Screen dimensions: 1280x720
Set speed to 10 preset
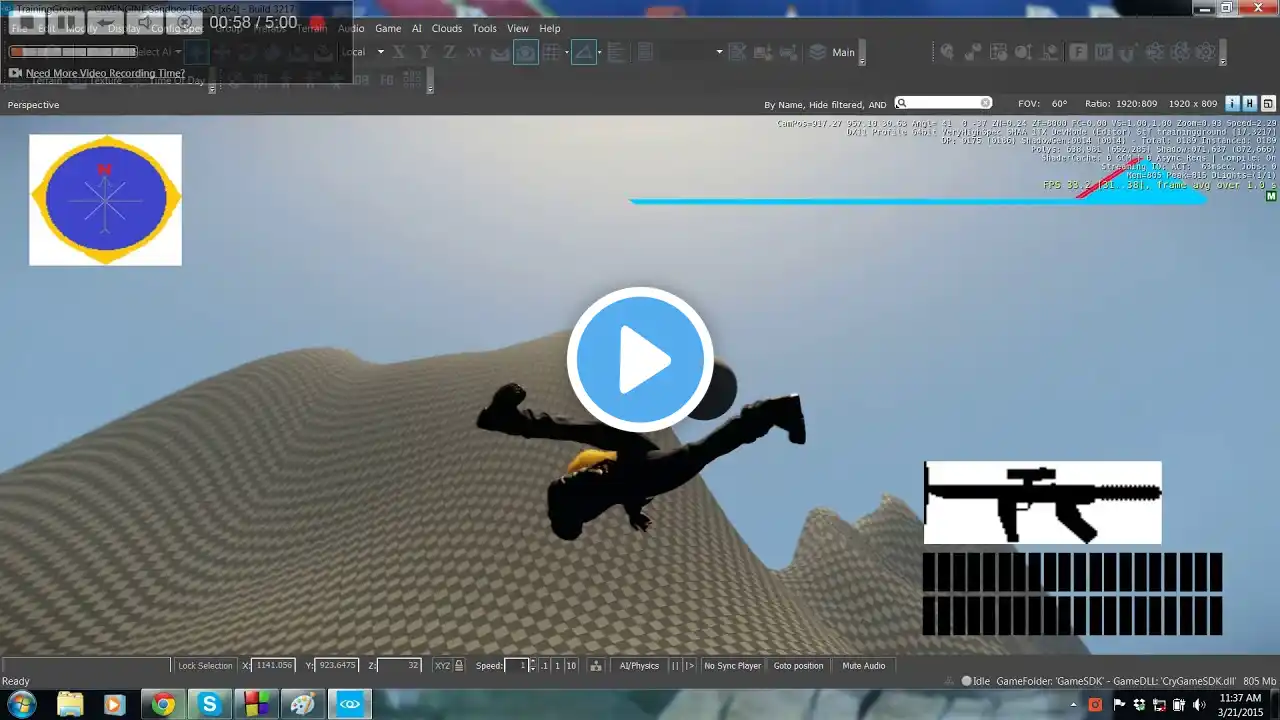(571, 665)
